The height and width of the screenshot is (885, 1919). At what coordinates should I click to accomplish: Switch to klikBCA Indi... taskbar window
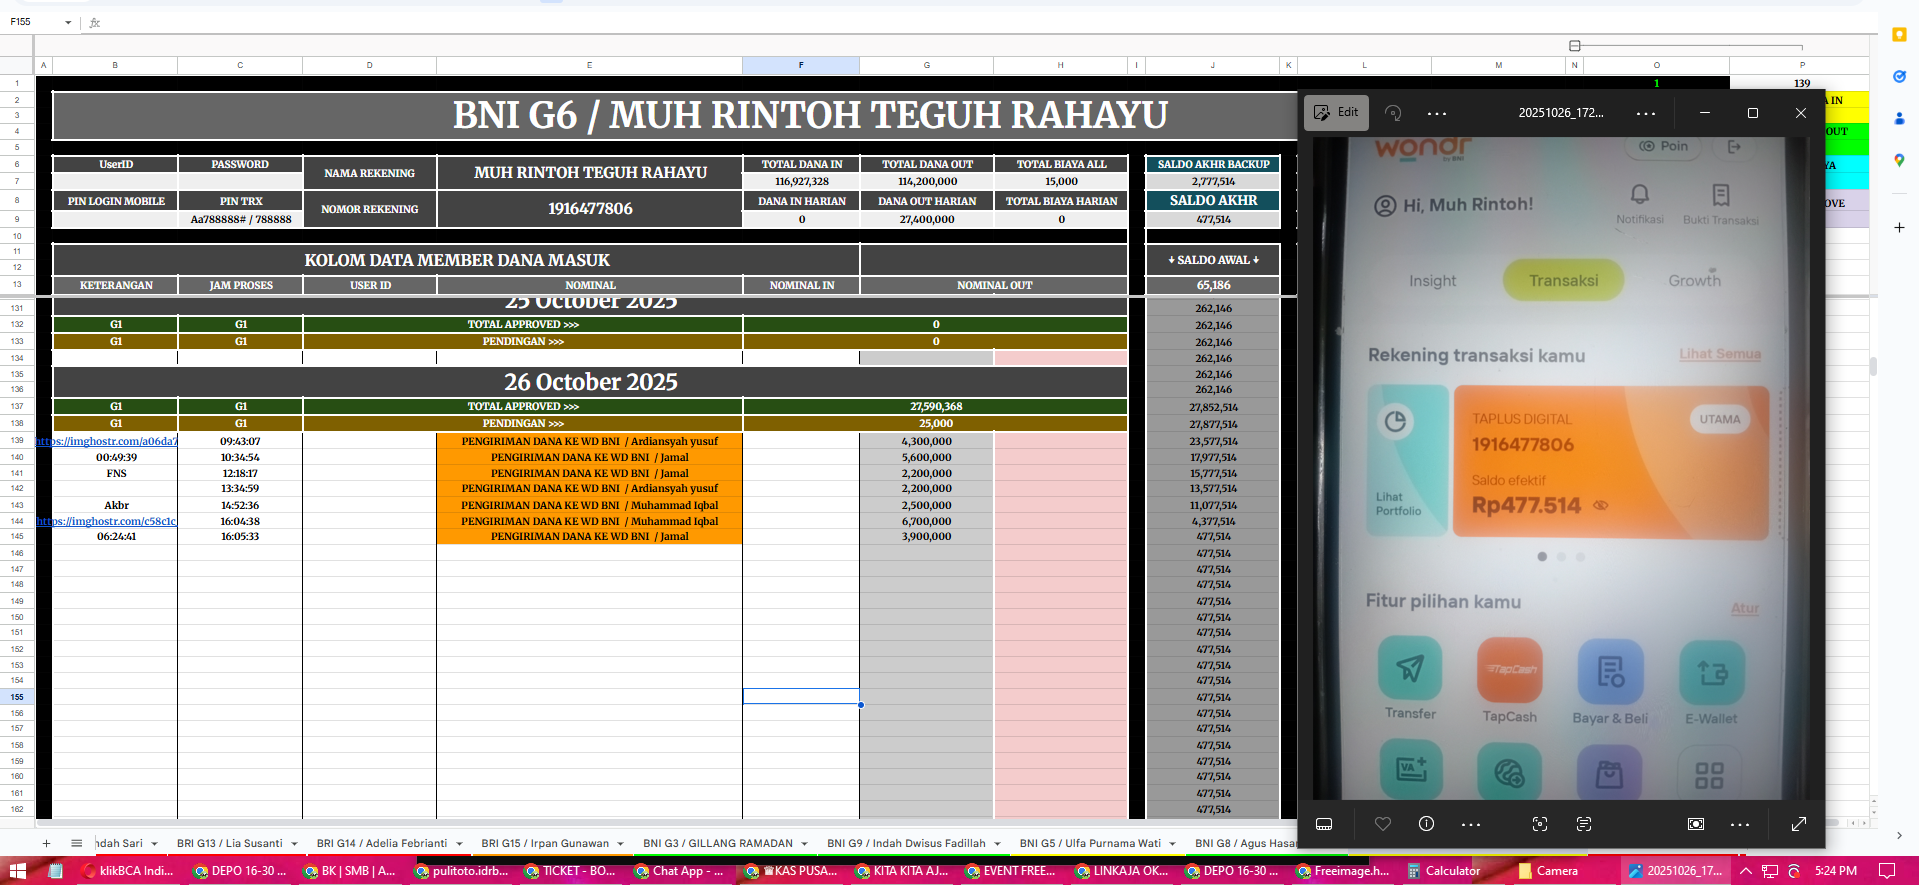[128, 871]
